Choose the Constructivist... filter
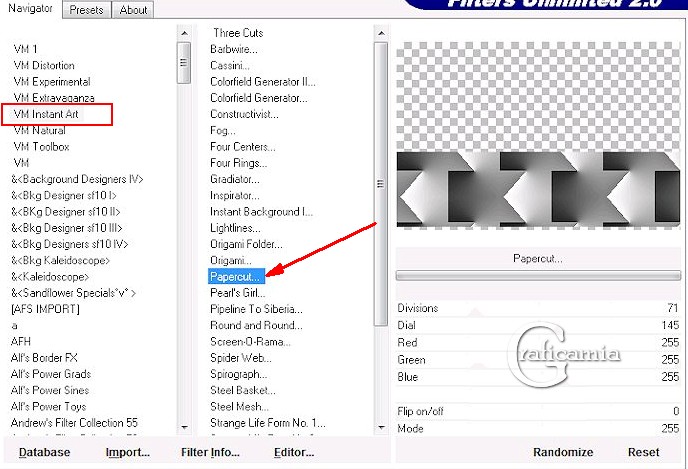The height and width of the screenshot is (469, 688). tap(244, 114)
